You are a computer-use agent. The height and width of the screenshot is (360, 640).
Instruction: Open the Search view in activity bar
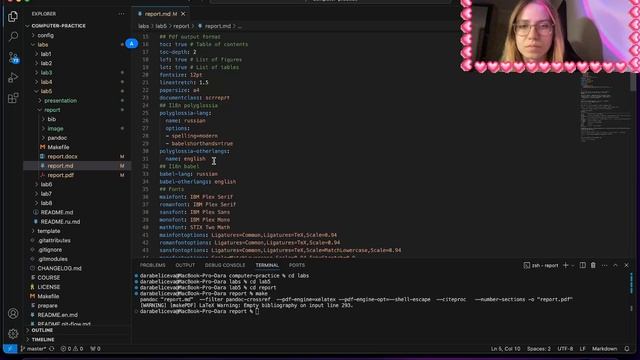point(13,37)
